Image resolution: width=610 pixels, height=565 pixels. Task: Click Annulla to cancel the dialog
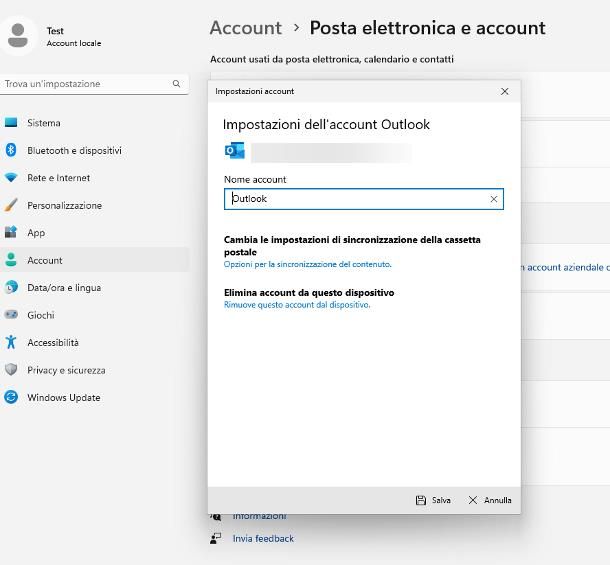[x=490, y=500]
